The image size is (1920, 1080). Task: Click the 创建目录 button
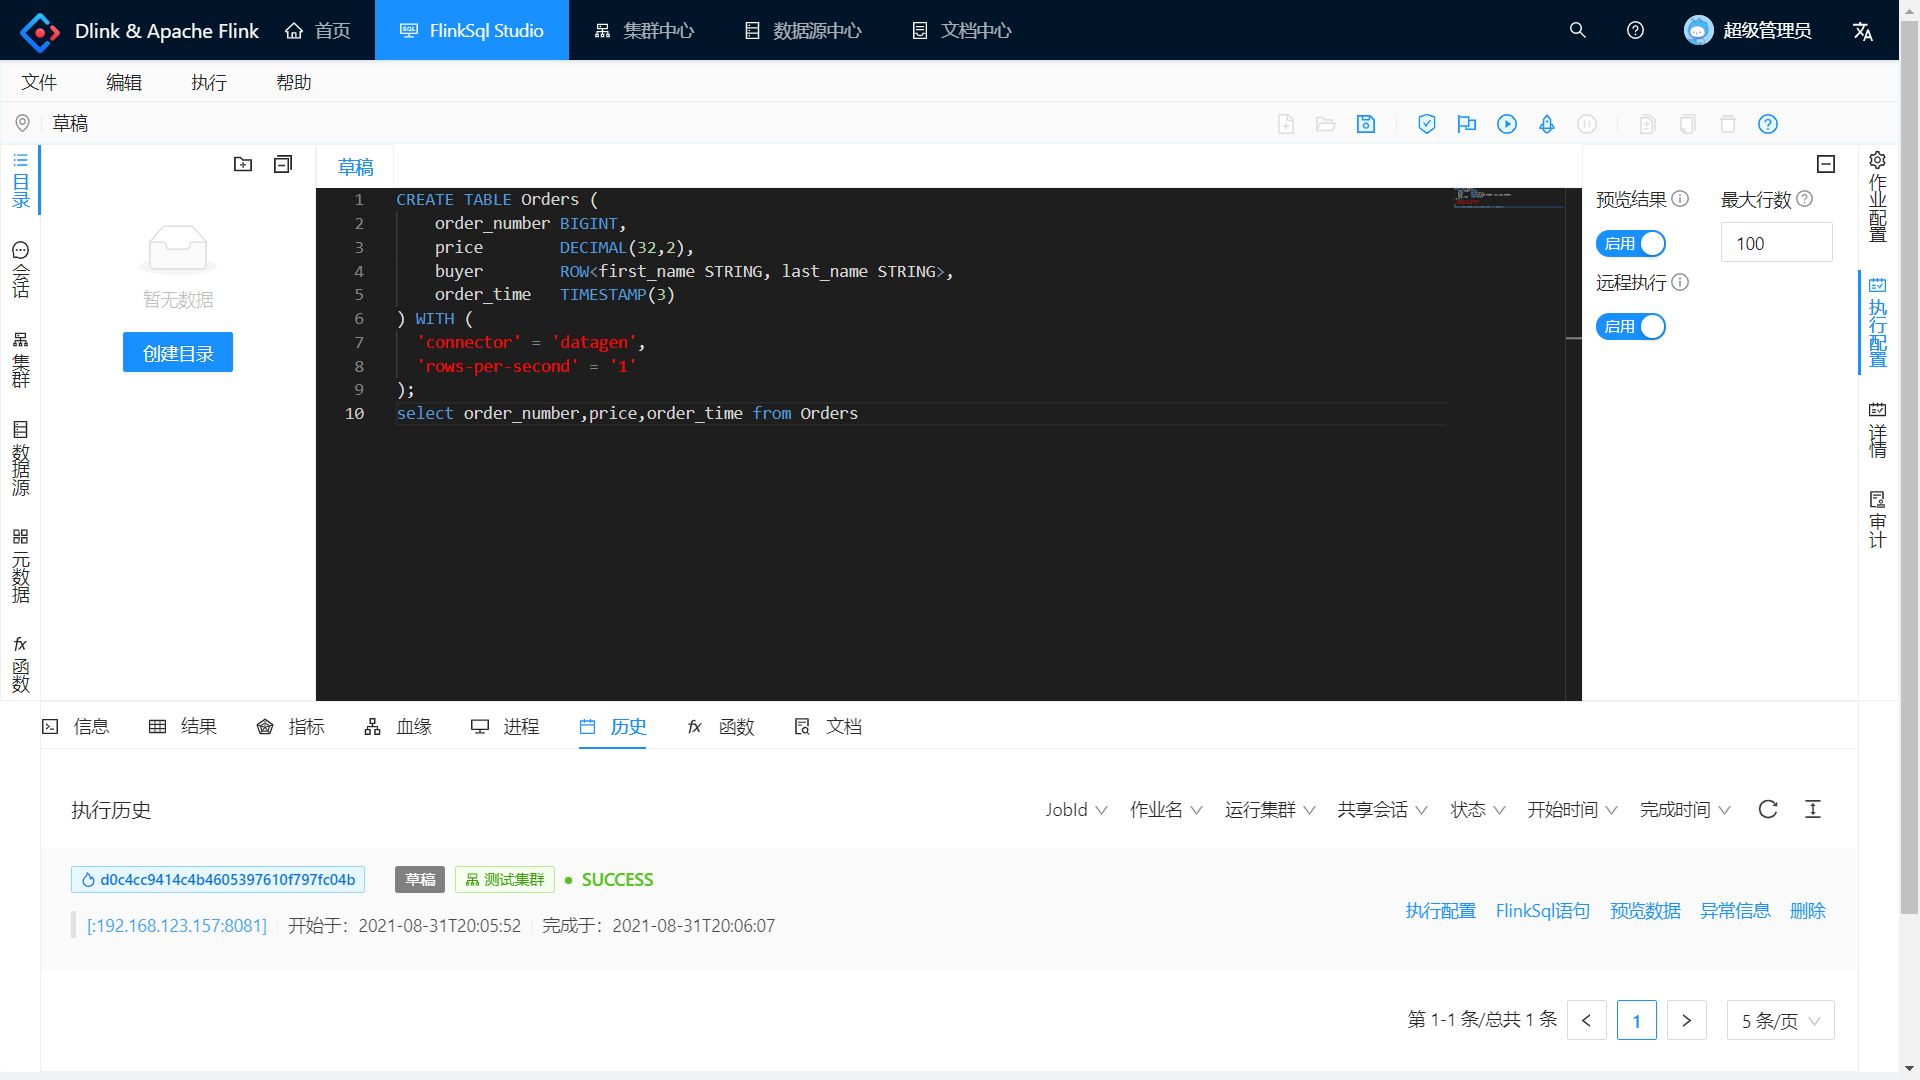[178, 352]
